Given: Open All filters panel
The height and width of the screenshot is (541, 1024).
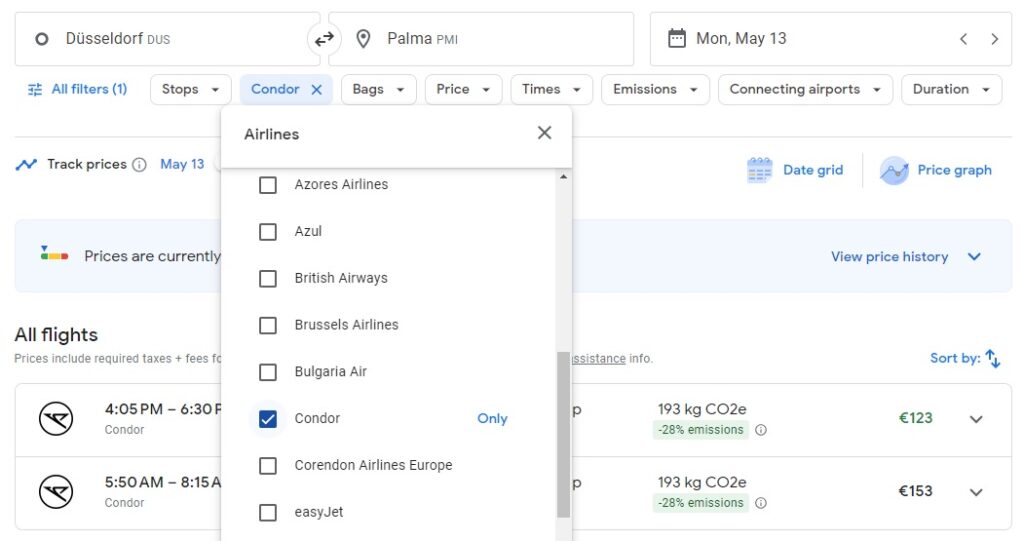Looking at the screenshot, I should 78,89.
